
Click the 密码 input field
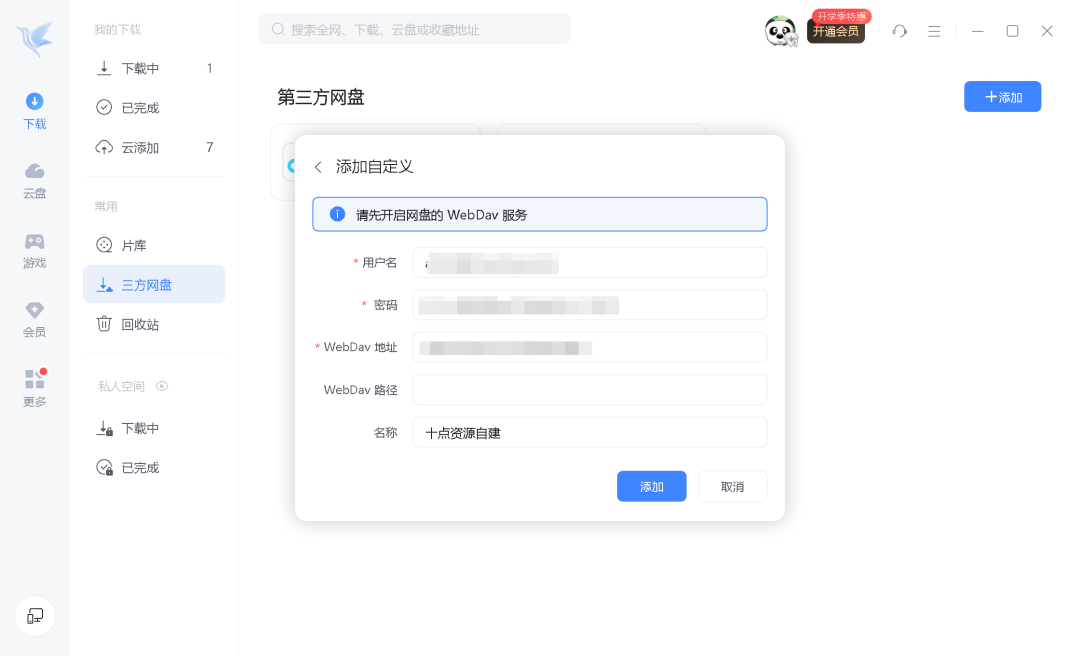pyautogui.click(x=590, y=305)
